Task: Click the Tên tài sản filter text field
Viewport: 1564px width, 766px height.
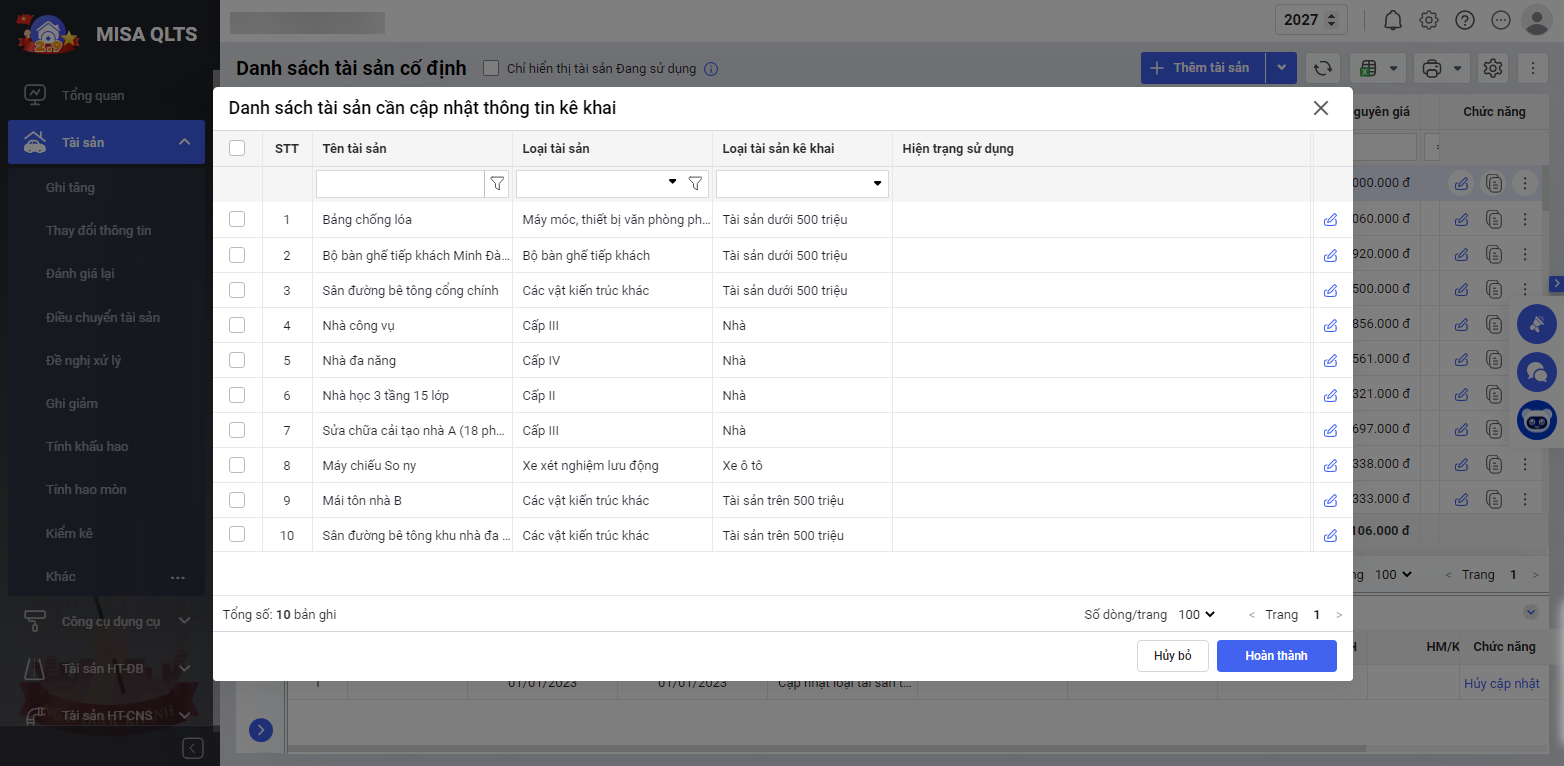Action: coord(400,184)
